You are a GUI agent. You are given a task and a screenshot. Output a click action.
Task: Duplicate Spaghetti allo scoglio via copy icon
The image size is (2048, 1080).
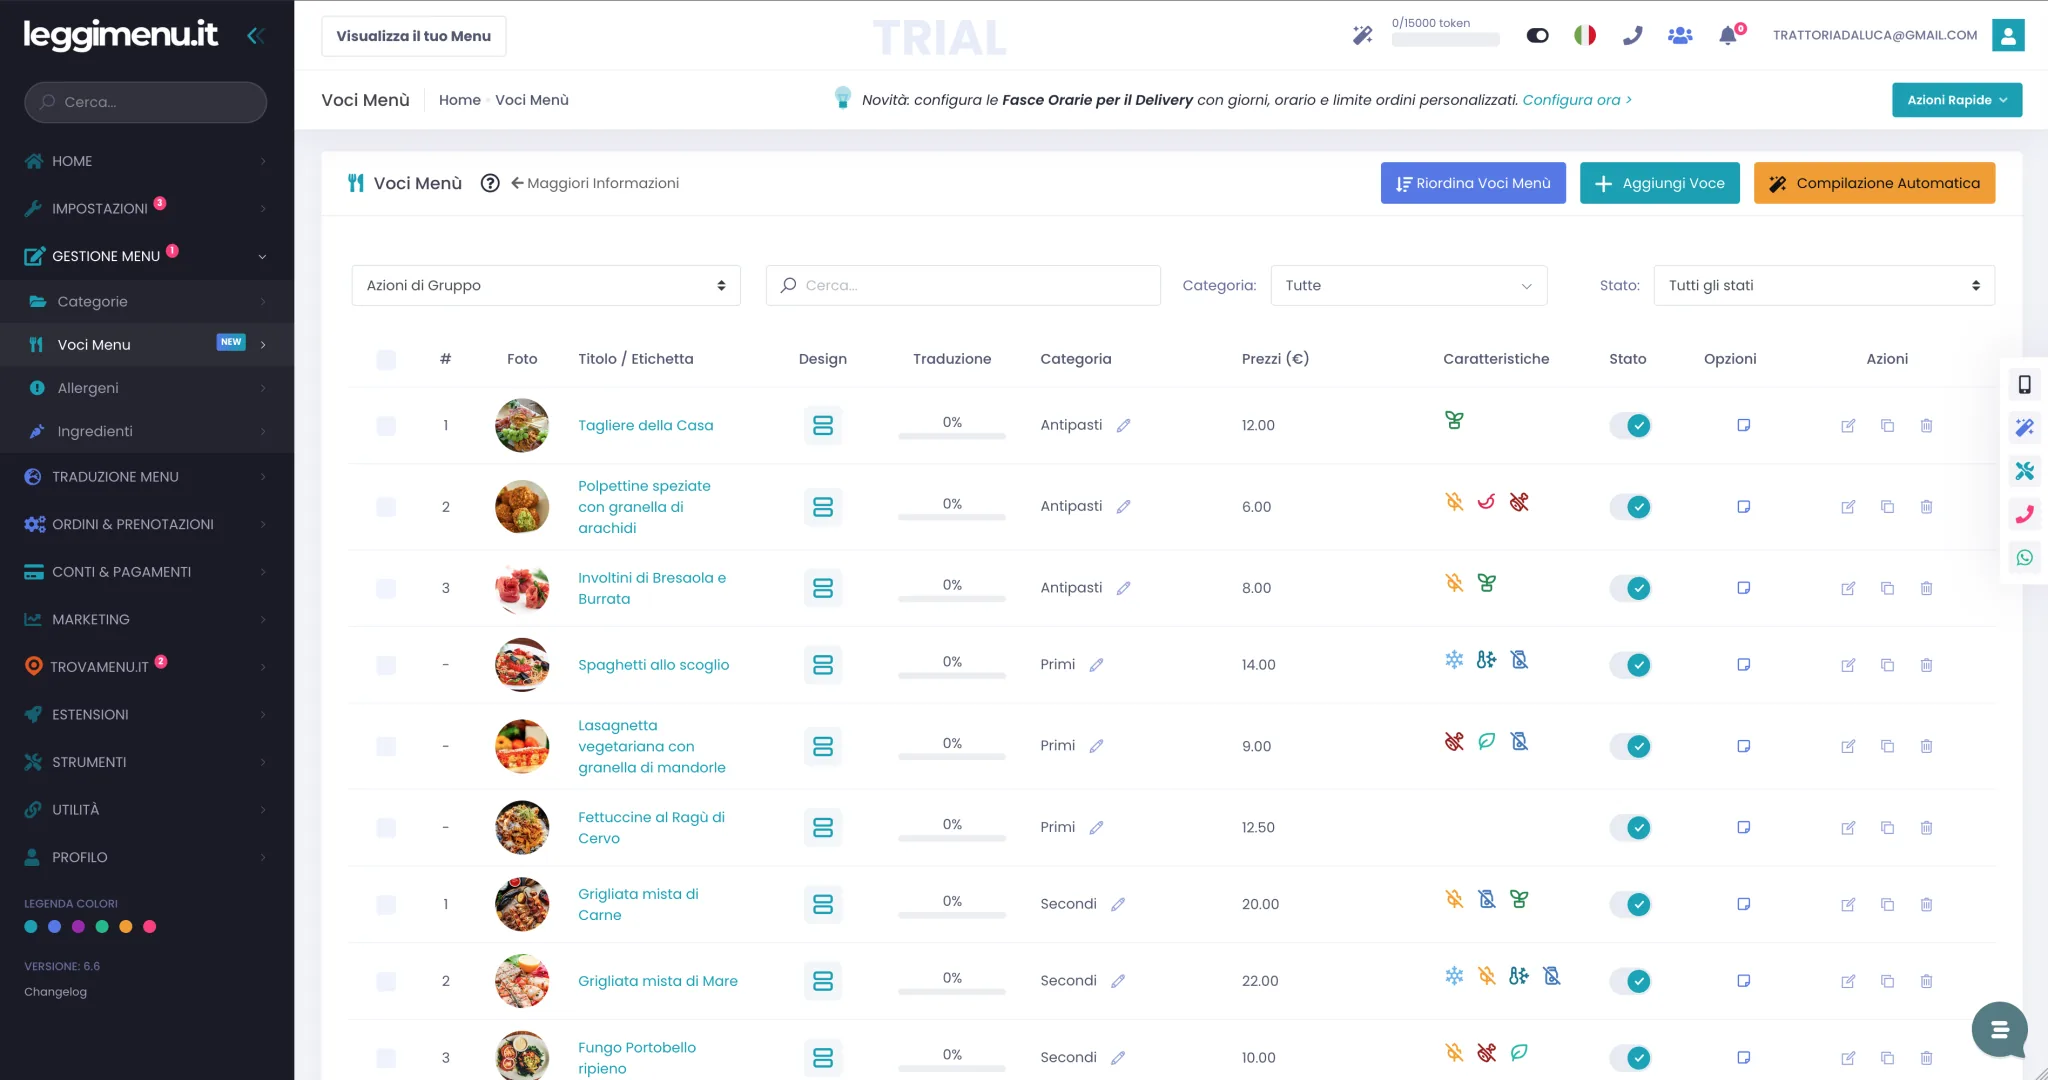[1887, 665]
